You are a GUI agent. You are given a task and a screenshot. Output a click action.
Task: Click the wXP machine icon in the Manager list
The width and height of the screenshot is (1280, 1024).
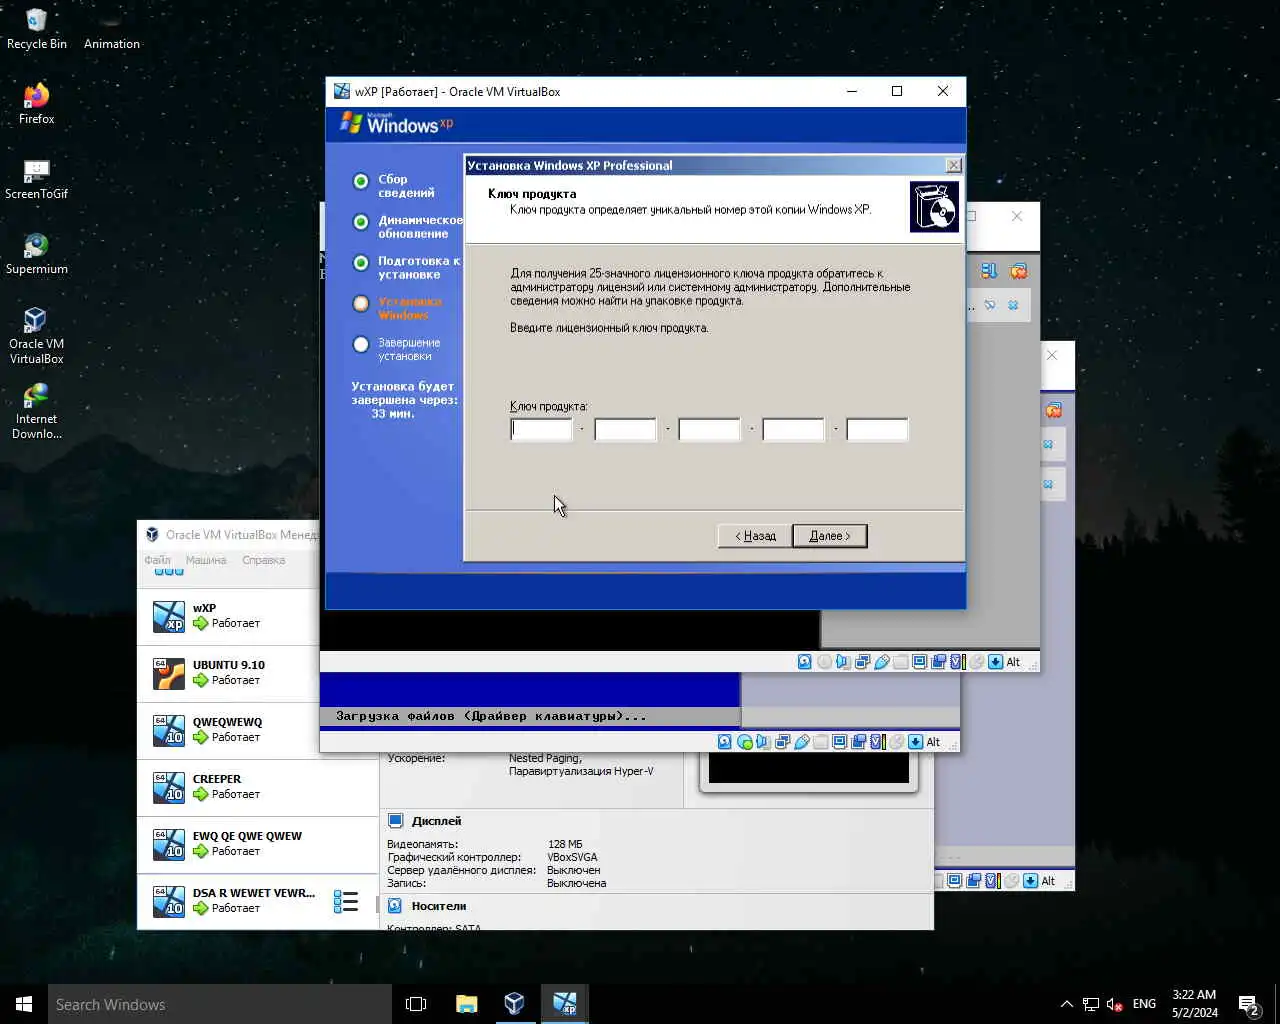(x=168, y=616)
